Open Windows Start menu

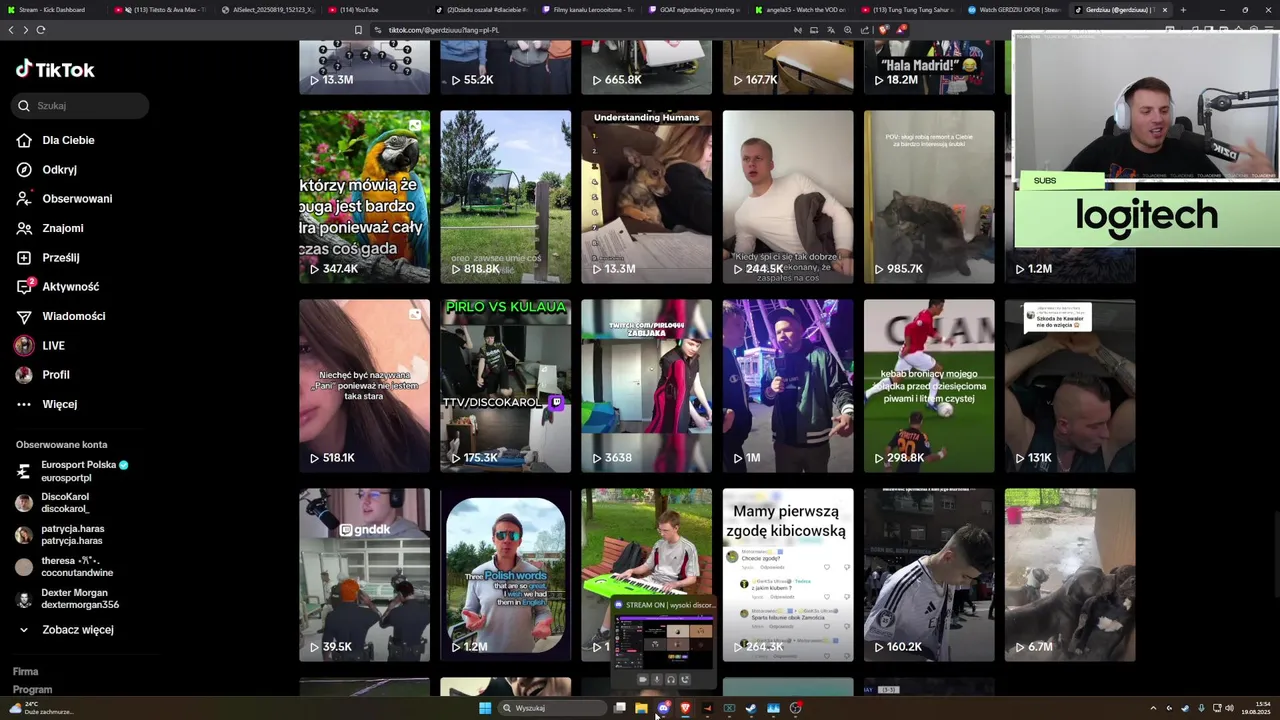pyautogui.click(x=485, y=708)
